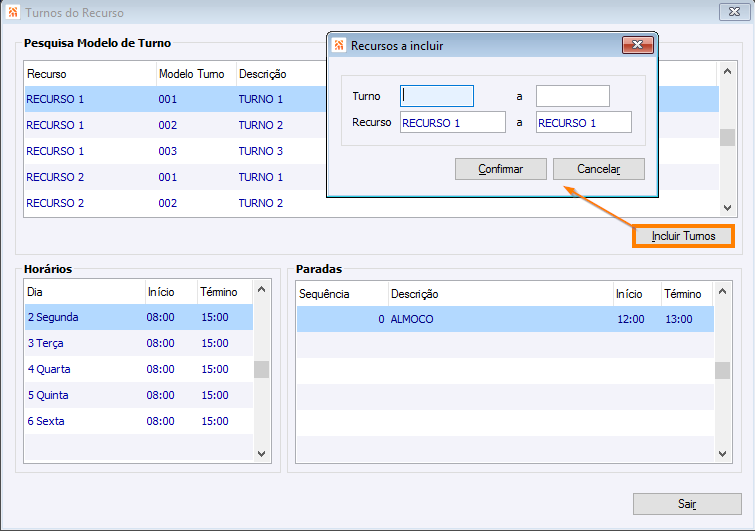Click TURNO 3 description cell
Viewport: 755px width, 531px height.
tap(260, 151)
